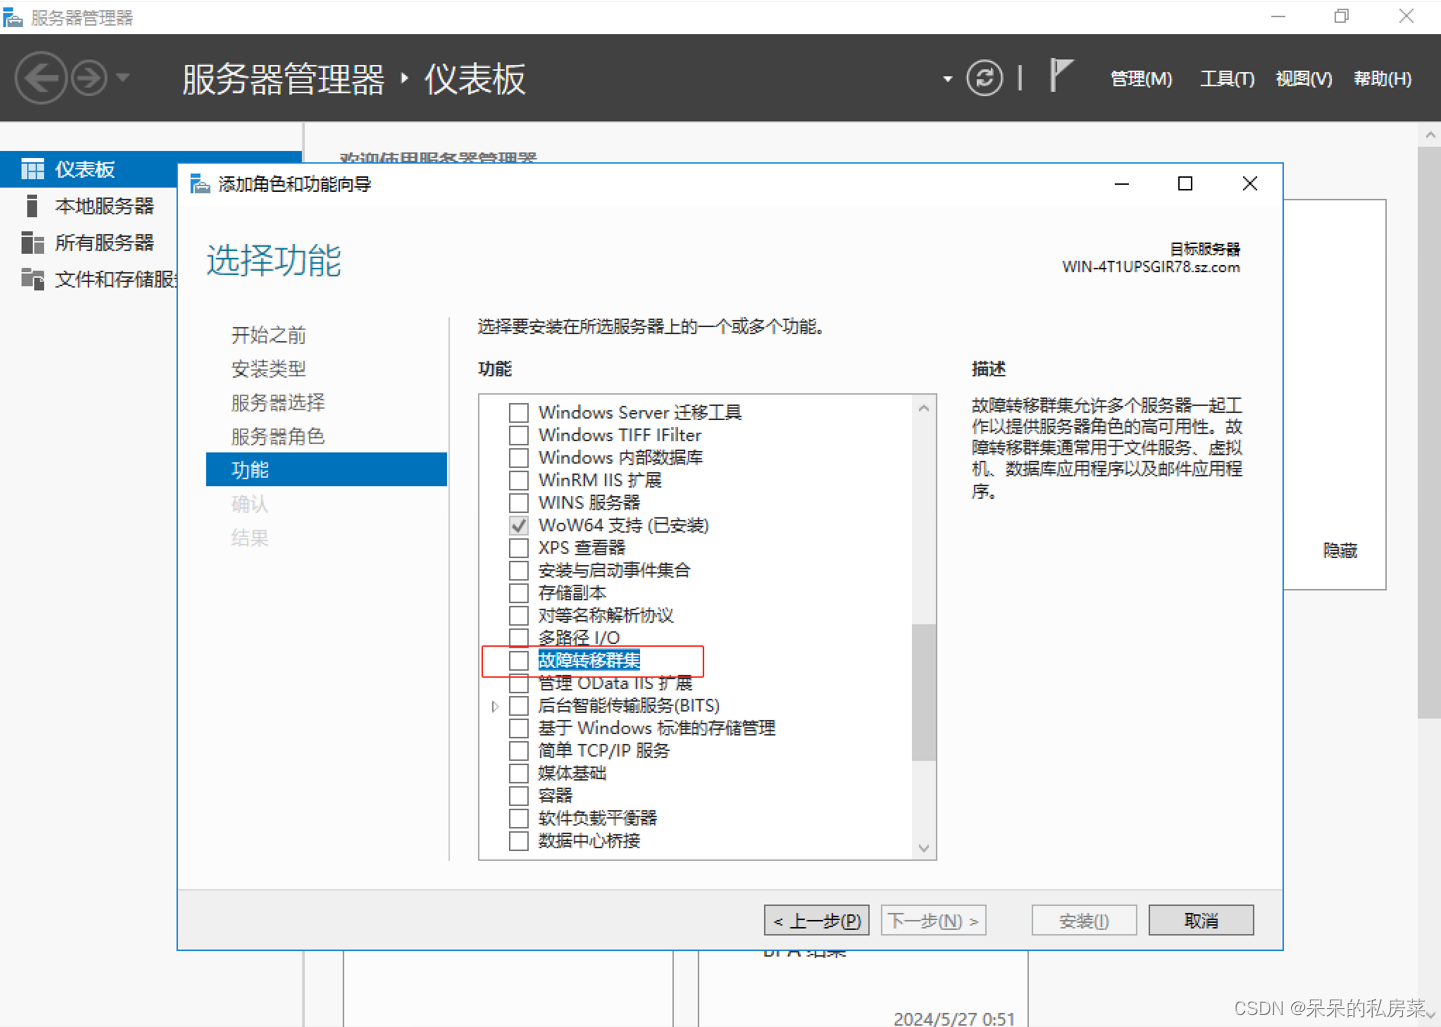Go to the 开始之前 wizard step
The height and width of the screenshot is (1027, 1441).
[268, 335]
